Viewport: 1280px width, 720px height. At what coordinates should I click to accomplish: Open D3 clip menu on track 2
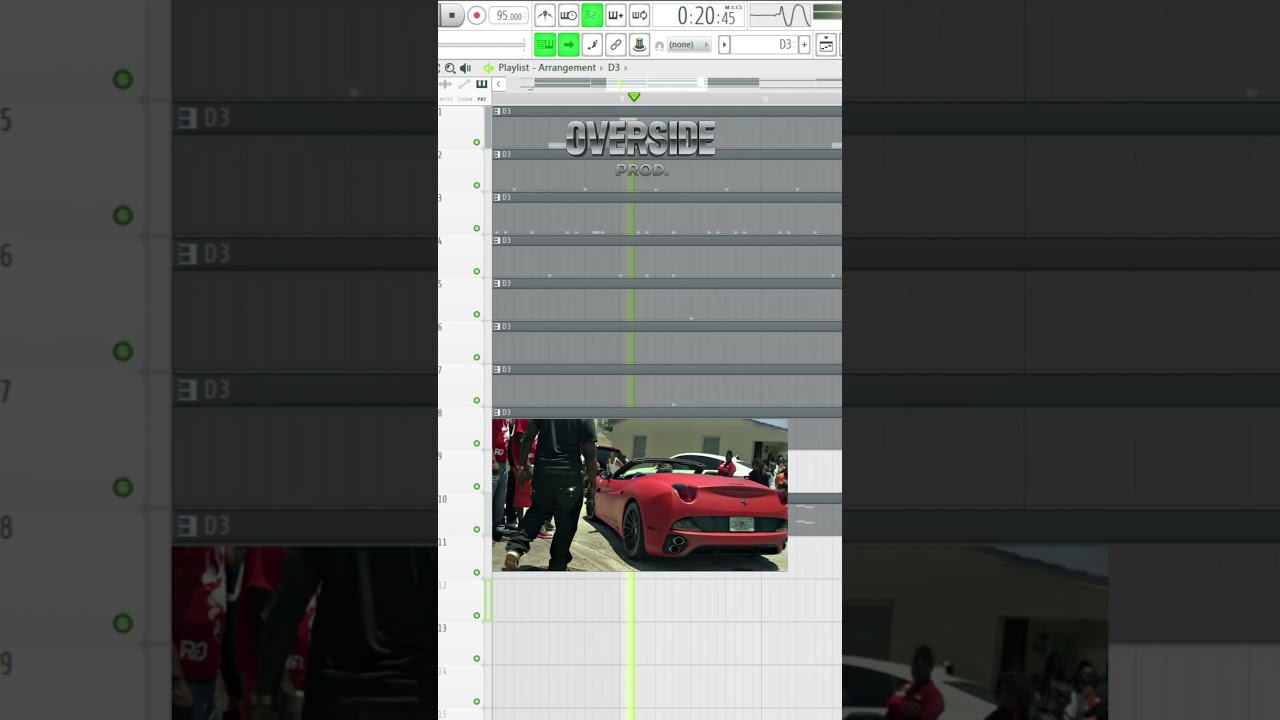(497, 154)
